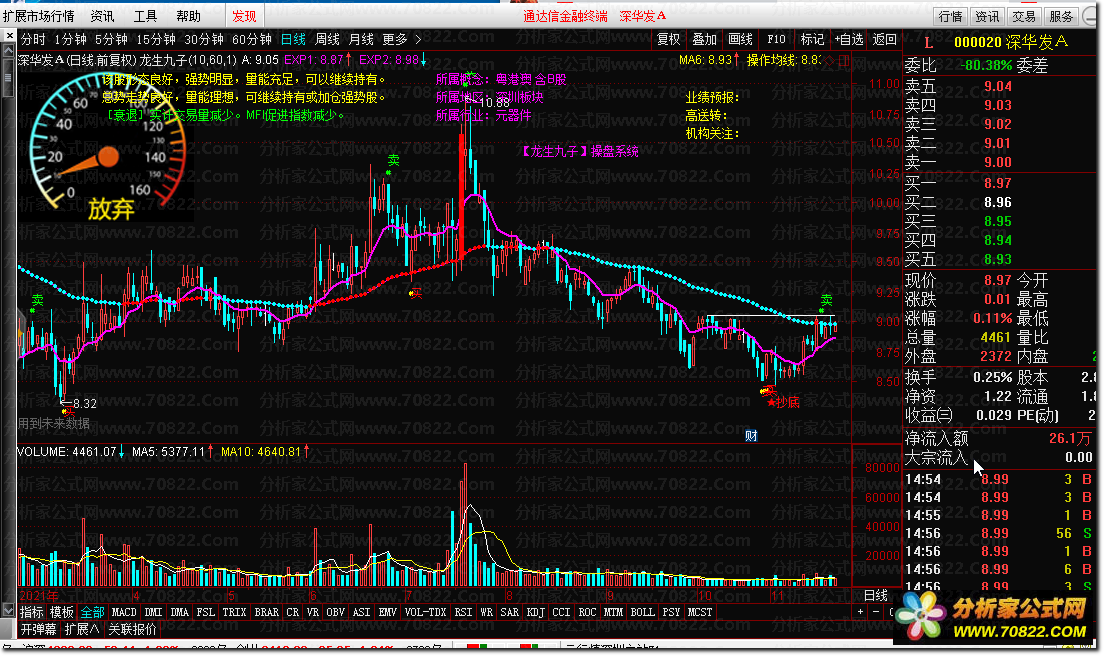Switch to the 1分钟 period
The image size is (1105, 656).
70,39
